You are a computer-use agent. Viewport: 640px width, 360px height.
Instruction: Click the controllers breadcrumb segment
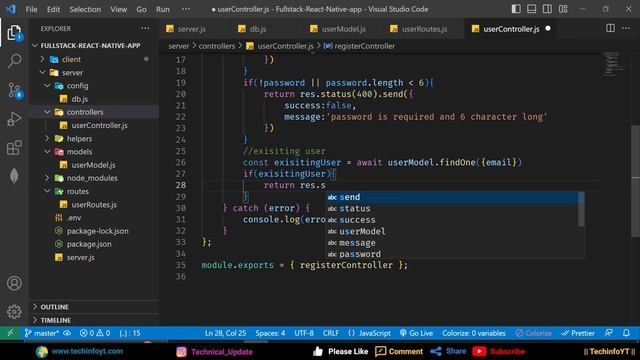[x=217, y=46]
